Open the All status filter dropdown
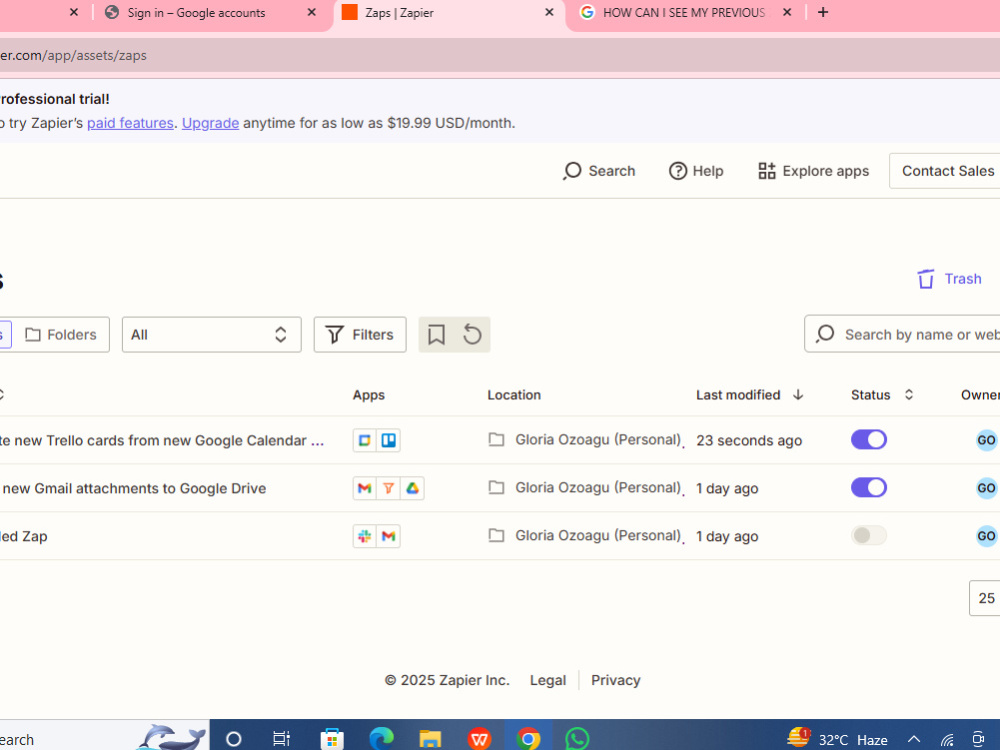Viewport: 1000px width, 750px height. click(x=211, y=334)
